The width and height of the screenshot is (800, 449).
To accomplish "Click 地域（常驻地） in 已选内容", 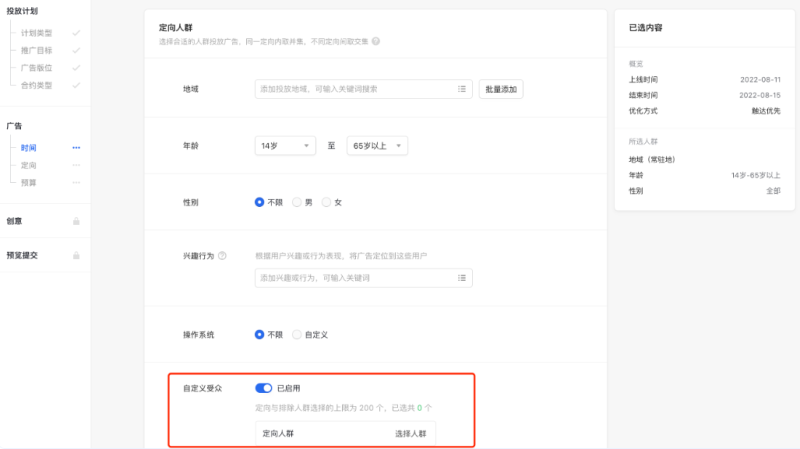I will tap(652, 160).
